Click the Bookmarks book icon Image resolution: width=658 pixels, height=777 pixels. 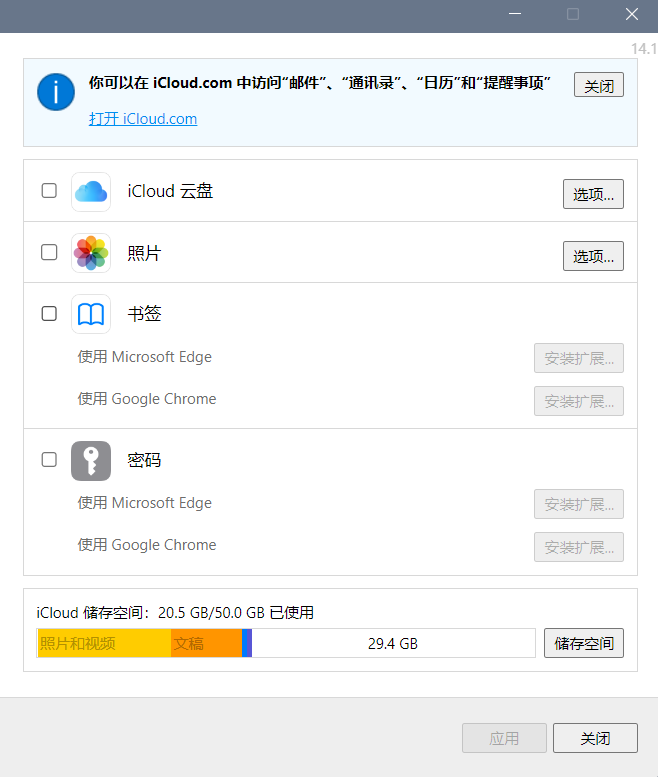91,314
